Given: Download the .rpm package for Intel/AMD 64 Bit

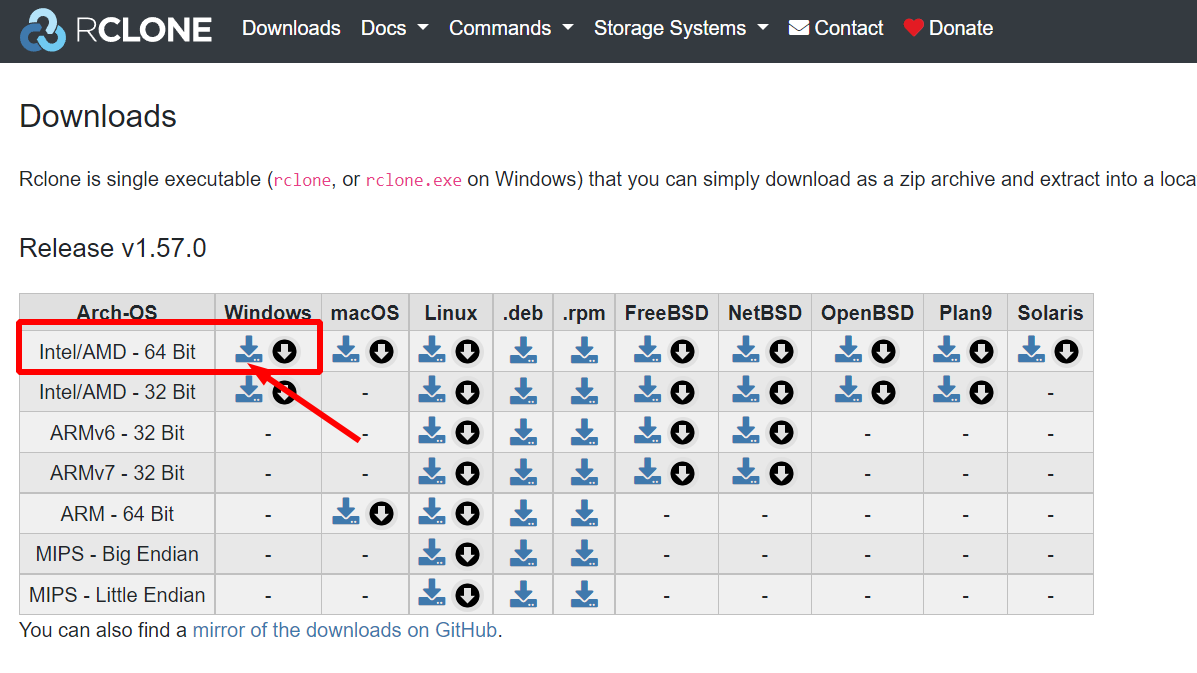Looking at the screenshot, I should point(585,351).
